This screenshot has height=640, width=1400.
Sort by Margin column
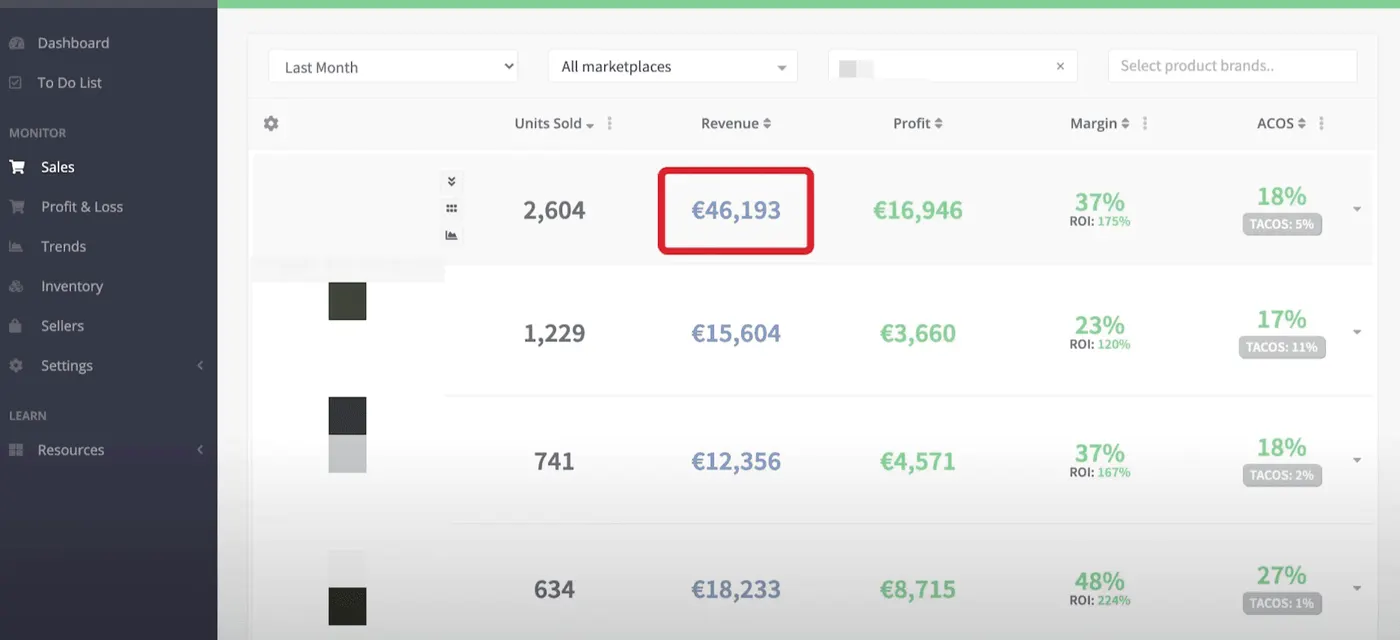click(x=1100, y=124)
